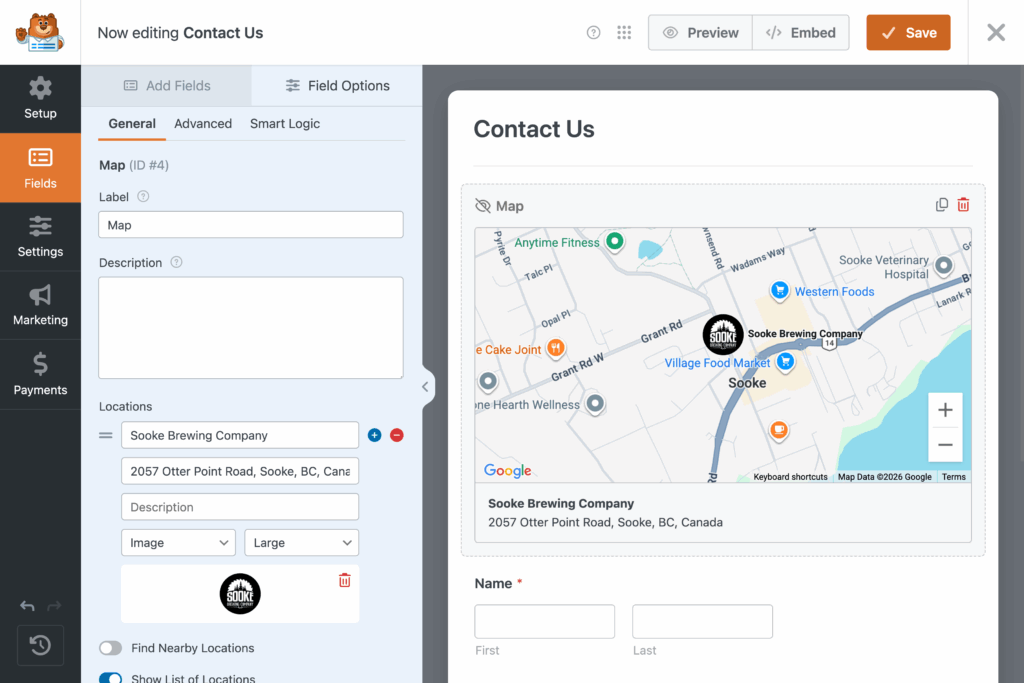
Task: Open the form revisions history icon
Action: tap(40, 646)
